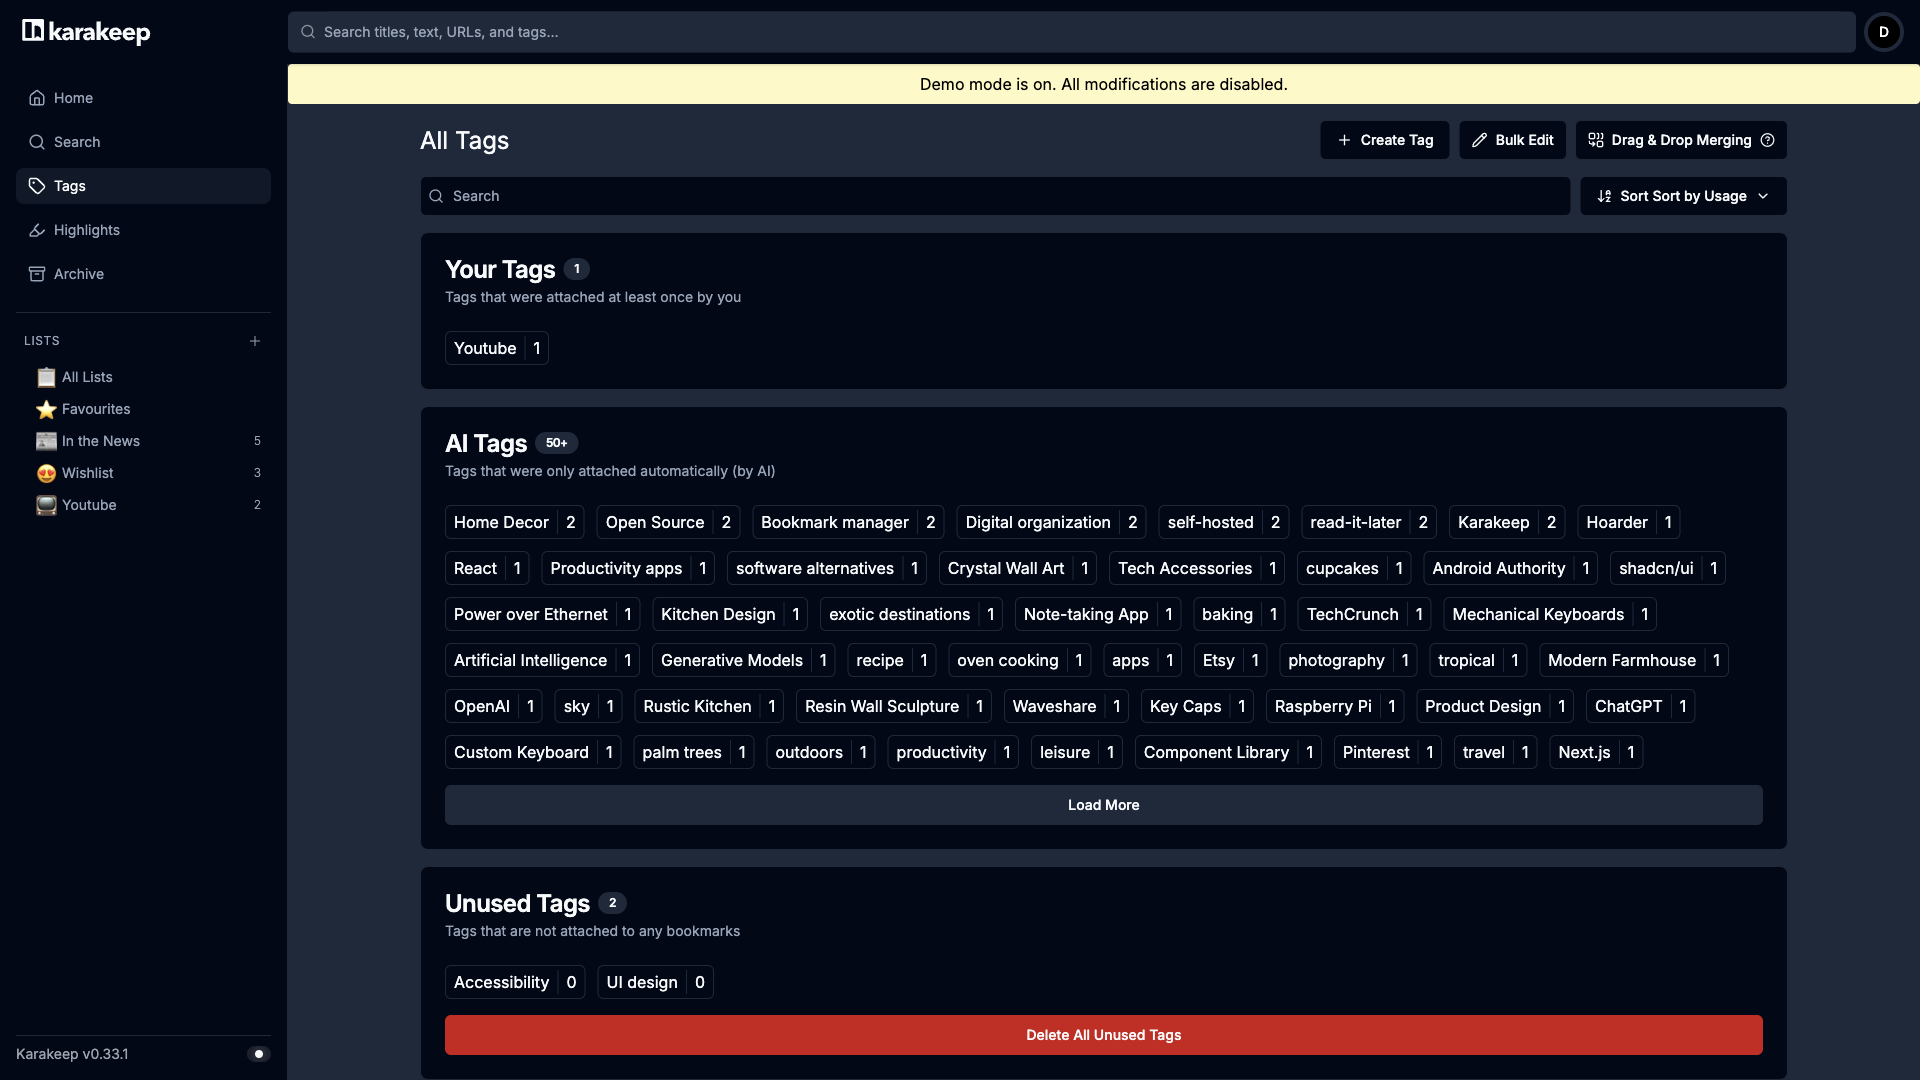Image resolution: width=1920 pixels, height=1080 pixels.
Task: Open the Sort by Usage dropdown
Action: click(x=1683, y=196)
